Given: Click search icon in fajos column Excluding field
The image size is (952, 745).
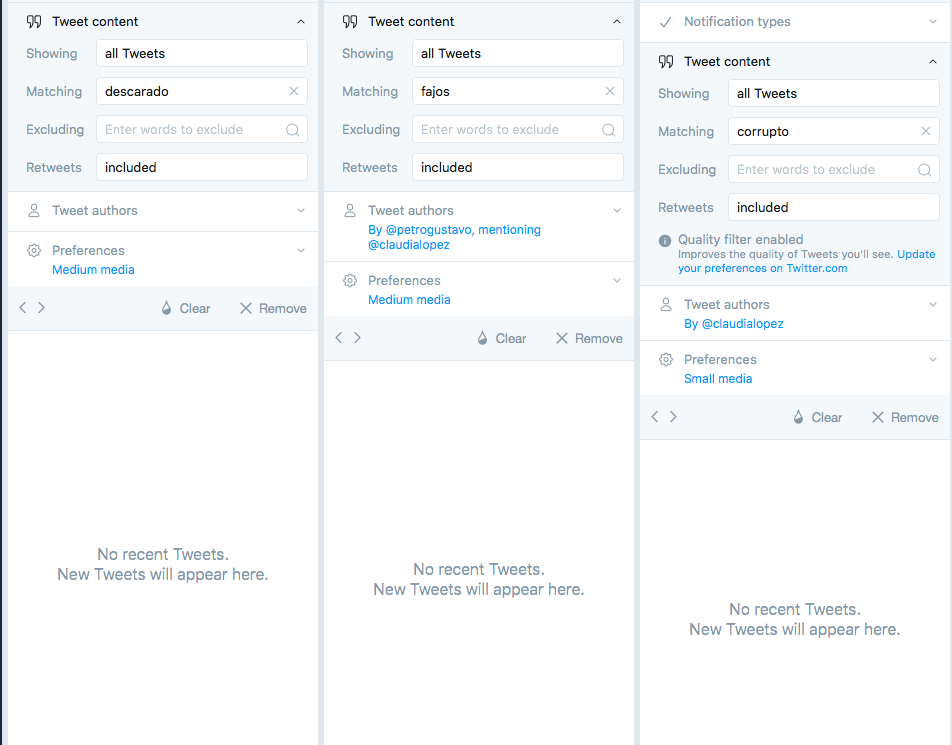Looking at the screenshot, I should (x=608, y=130).
